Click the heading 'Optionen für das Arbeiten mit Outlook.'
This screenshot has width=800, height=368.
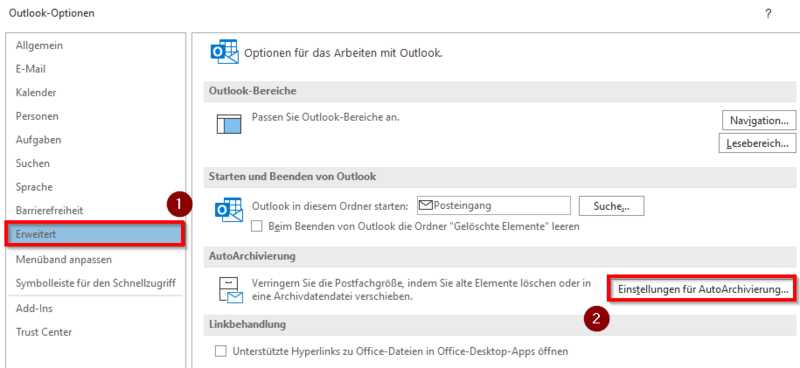pos(343,53)
